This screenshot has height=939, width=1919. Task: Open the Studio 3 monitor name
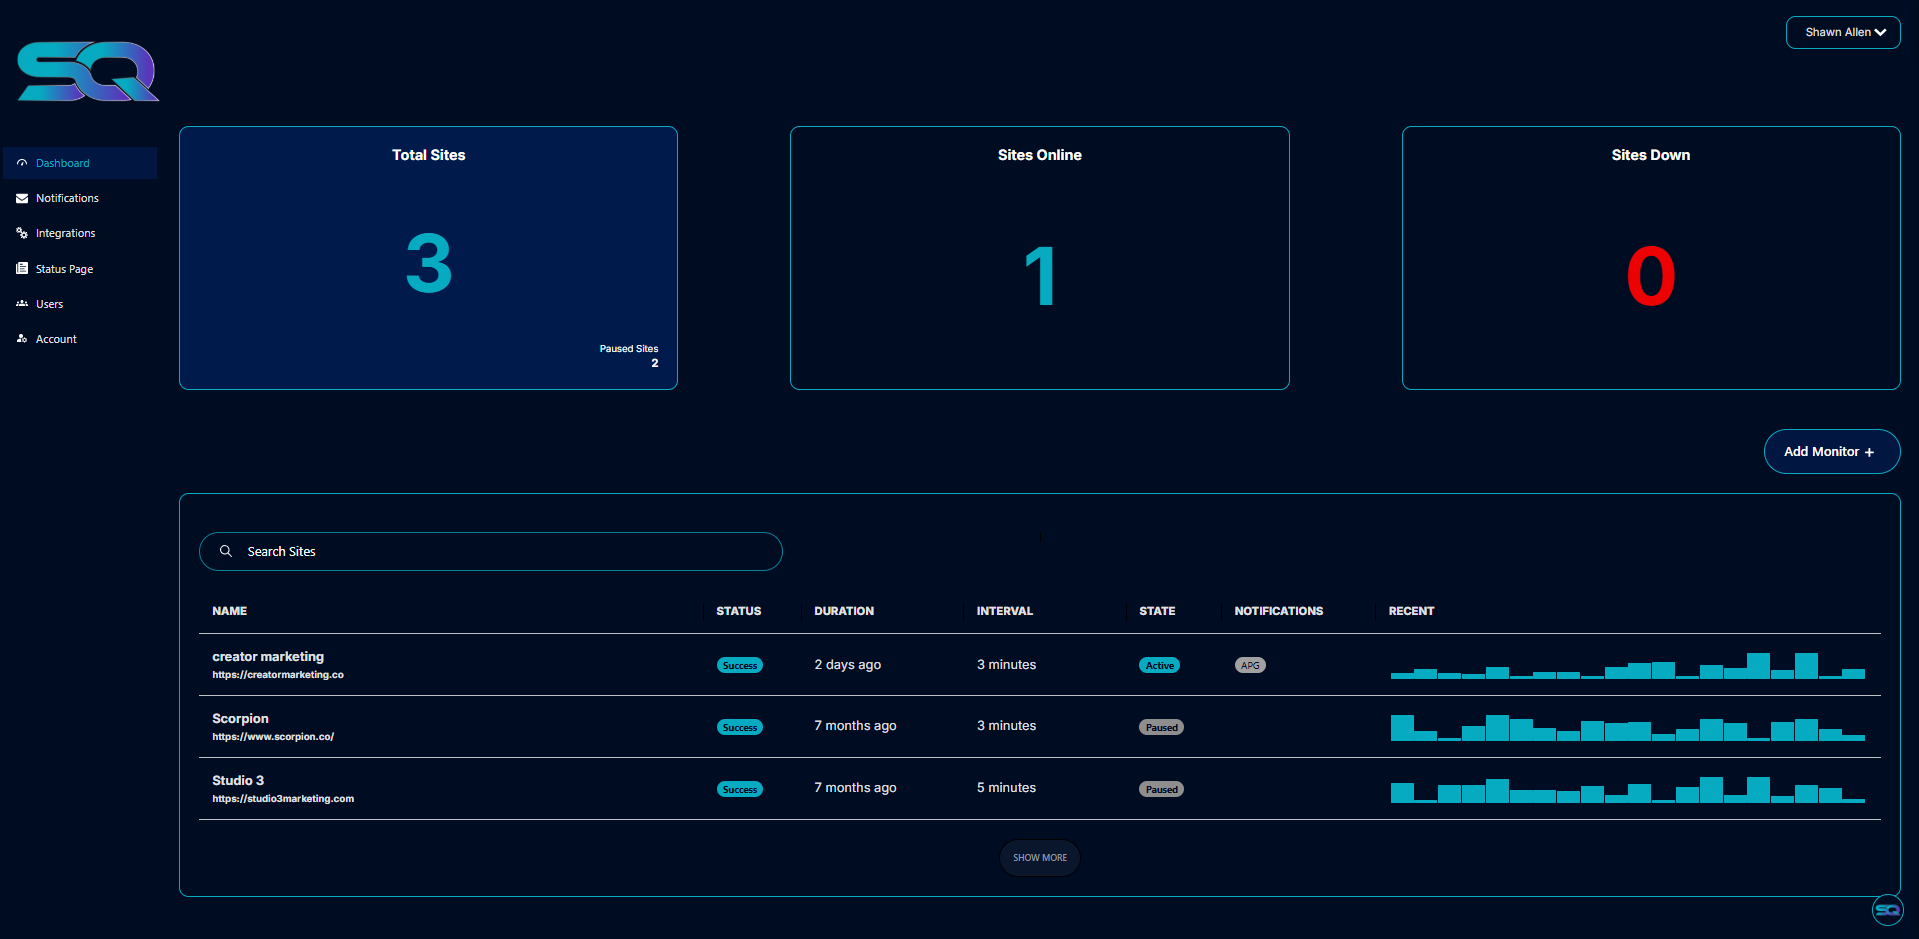[238, 781]
